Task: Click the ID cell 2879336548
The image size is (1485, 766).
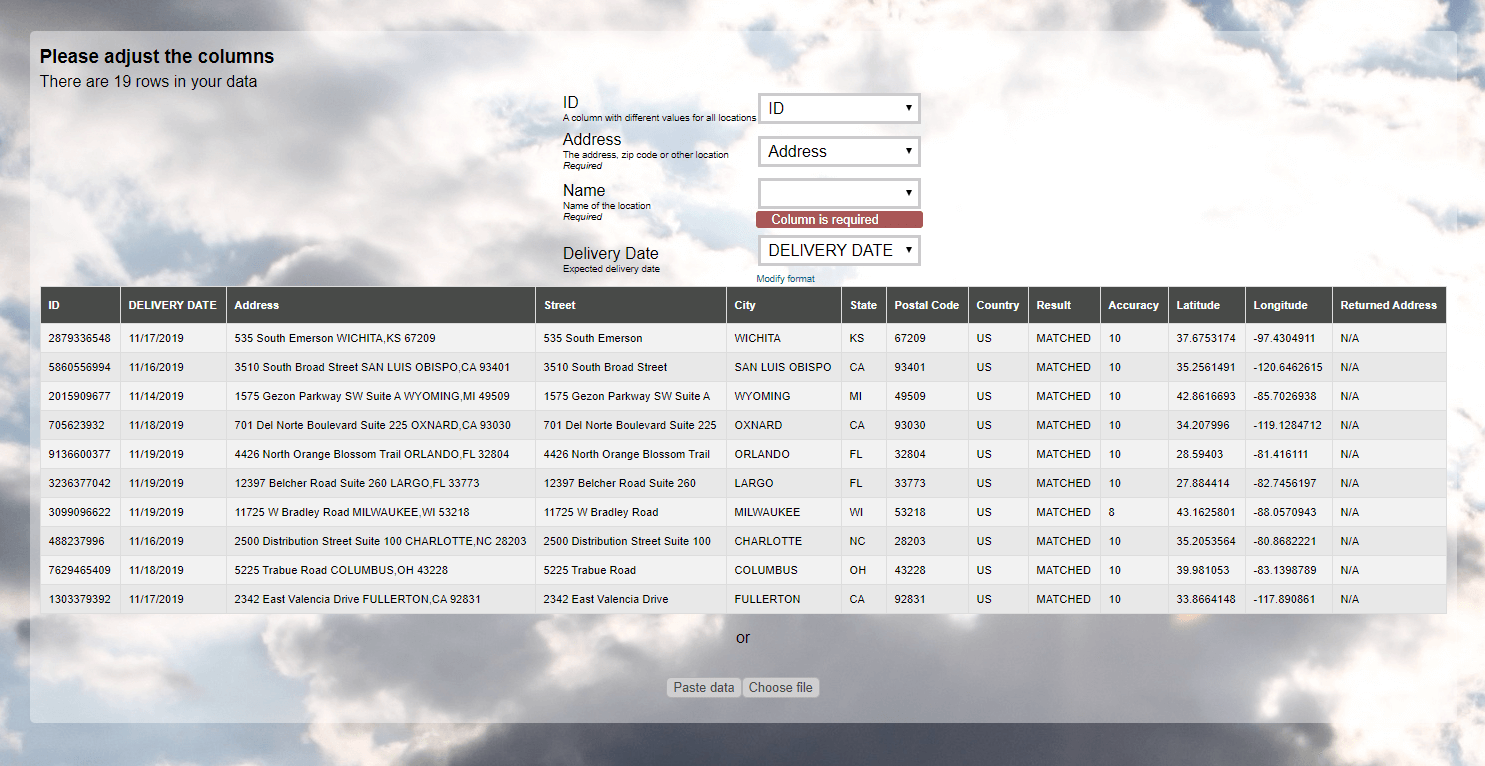Action: pyautogui.click(x=80, y=338)
